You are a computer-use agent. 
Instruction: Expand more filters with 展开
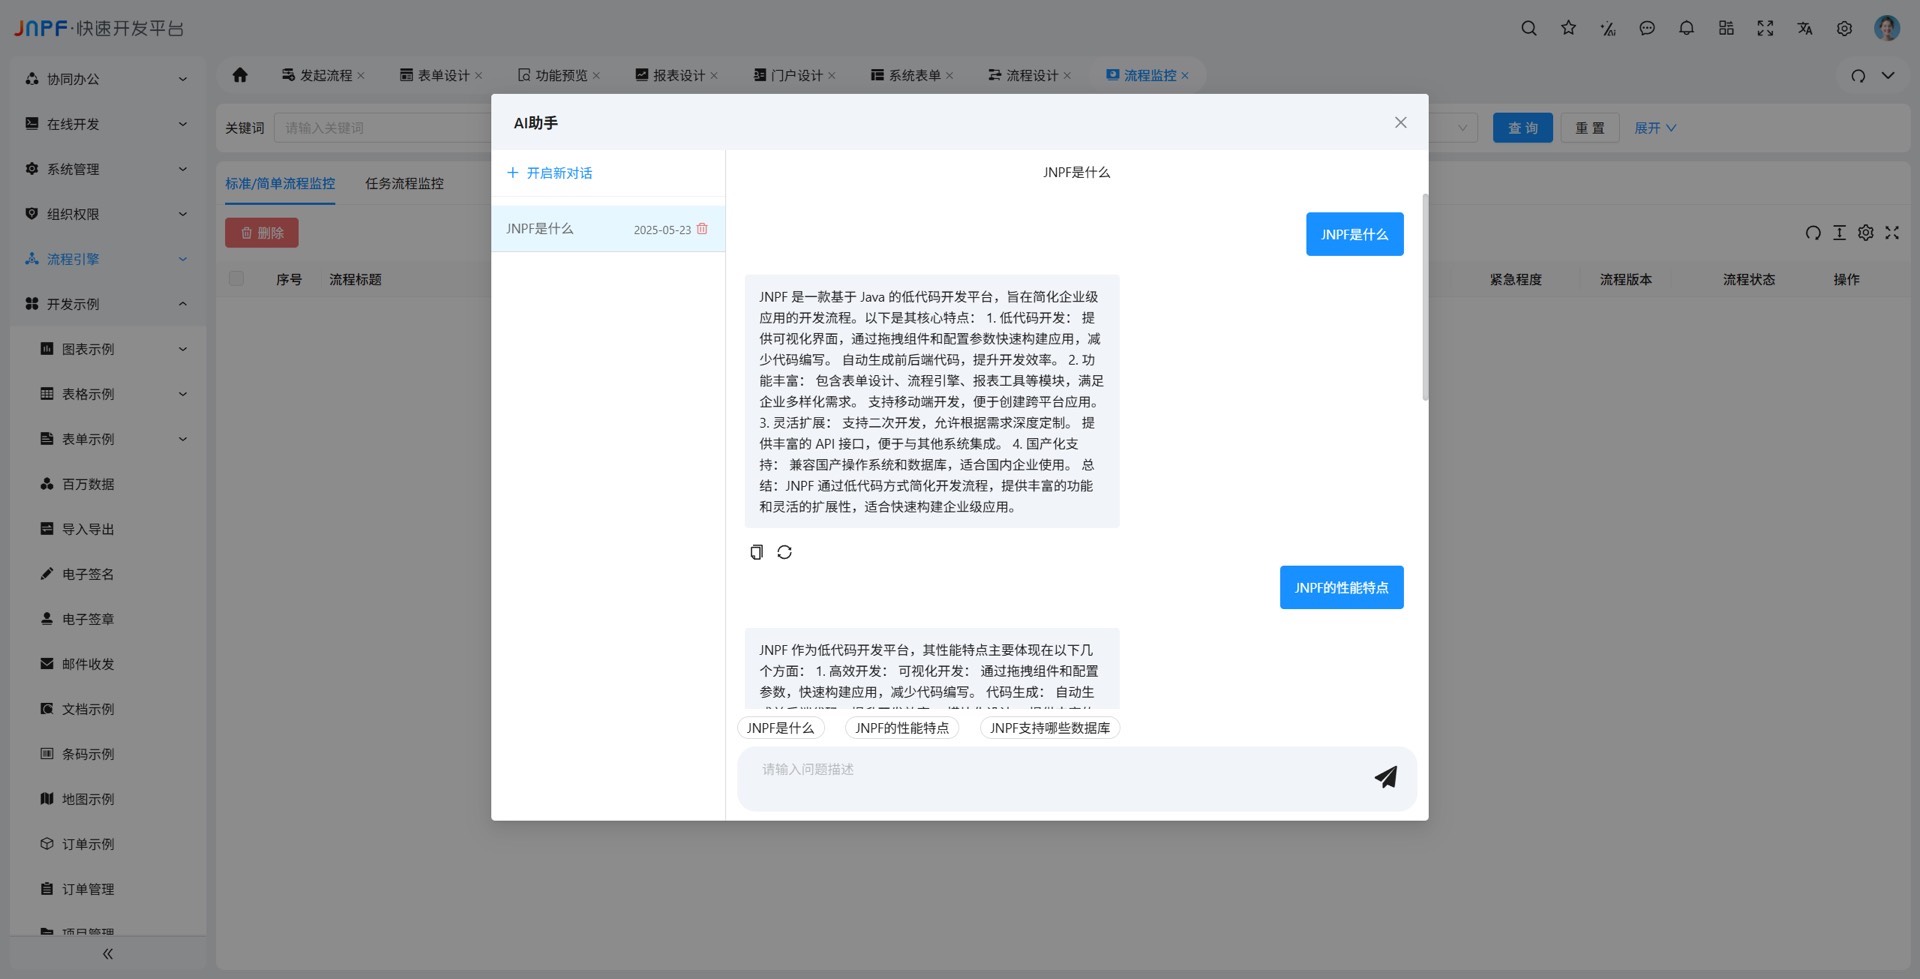click(x=1655, y=128)
